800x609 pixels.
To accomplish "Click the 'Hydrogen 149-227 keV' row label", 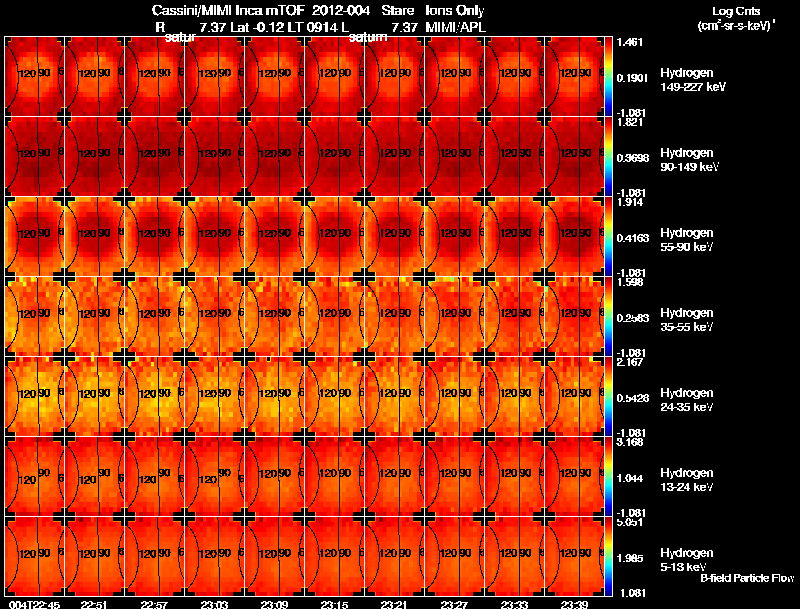I will tap(693, 80).
